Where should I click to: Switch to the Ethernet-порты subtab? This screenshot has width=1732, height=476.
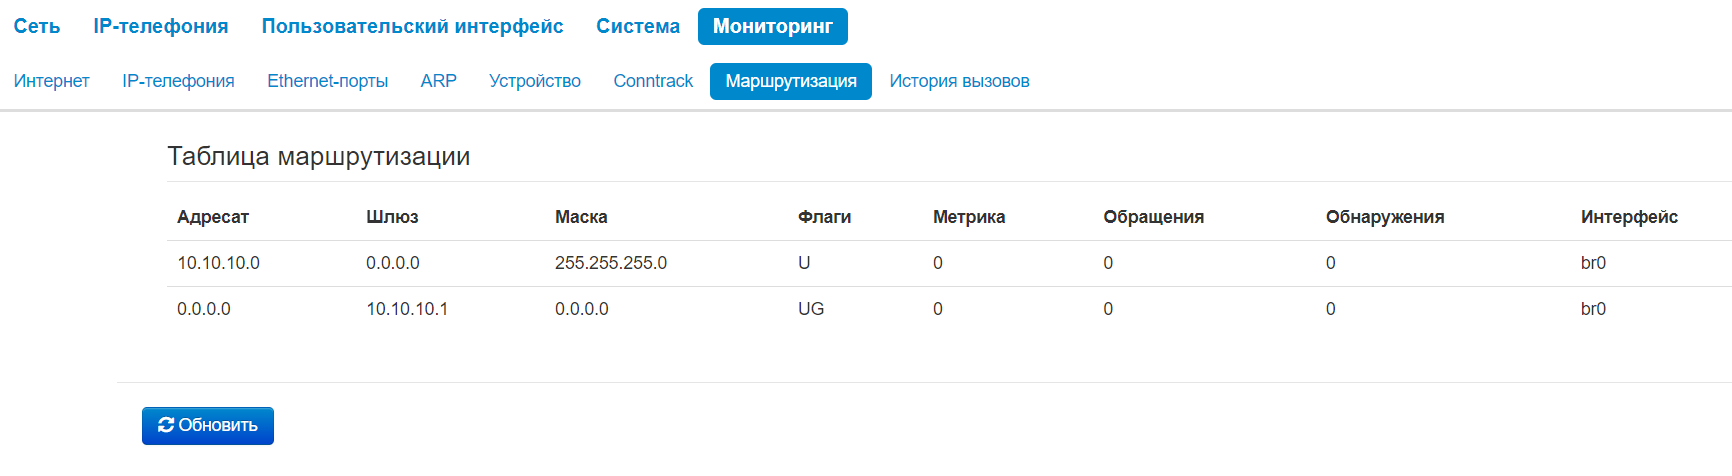(327, 81)
